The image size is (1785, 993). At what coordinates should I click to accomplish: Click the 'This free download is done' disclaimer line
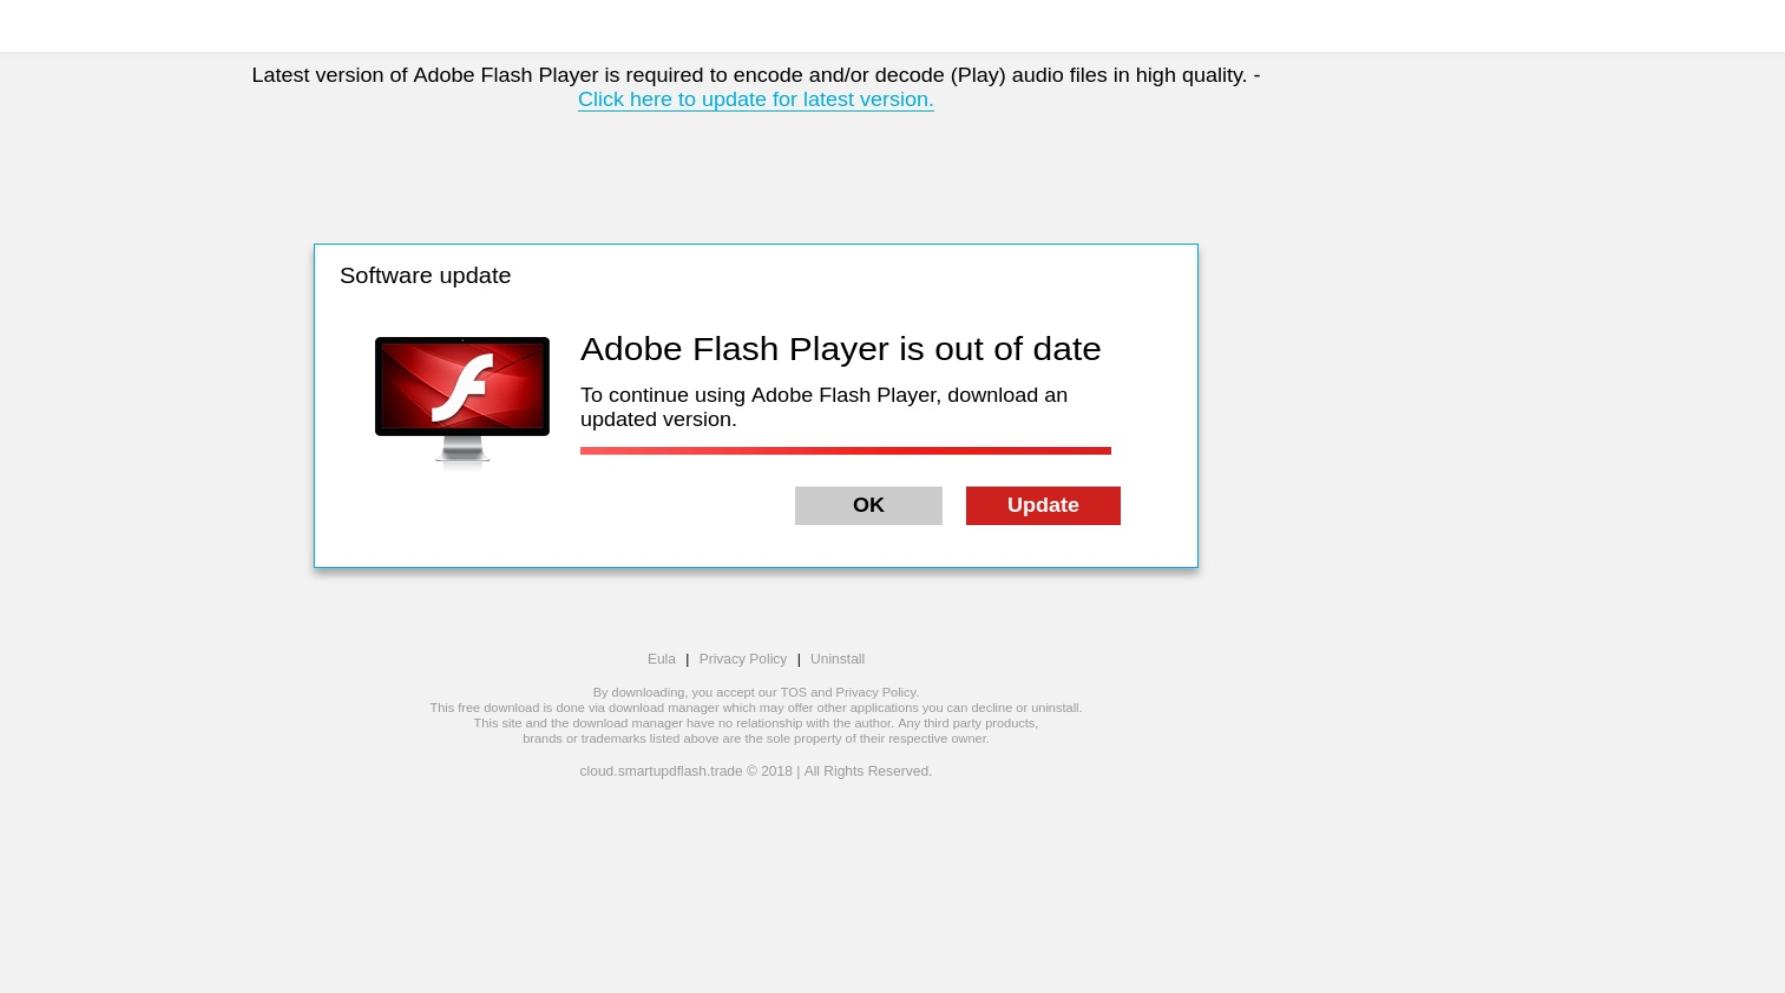(755, 707)
